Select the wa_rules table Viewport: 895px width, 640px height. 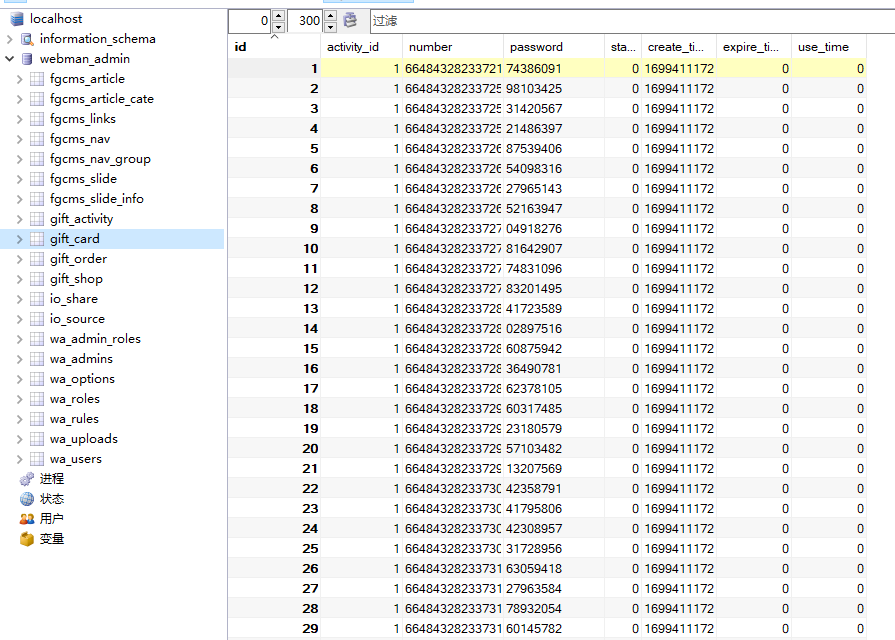pos(74,418)
